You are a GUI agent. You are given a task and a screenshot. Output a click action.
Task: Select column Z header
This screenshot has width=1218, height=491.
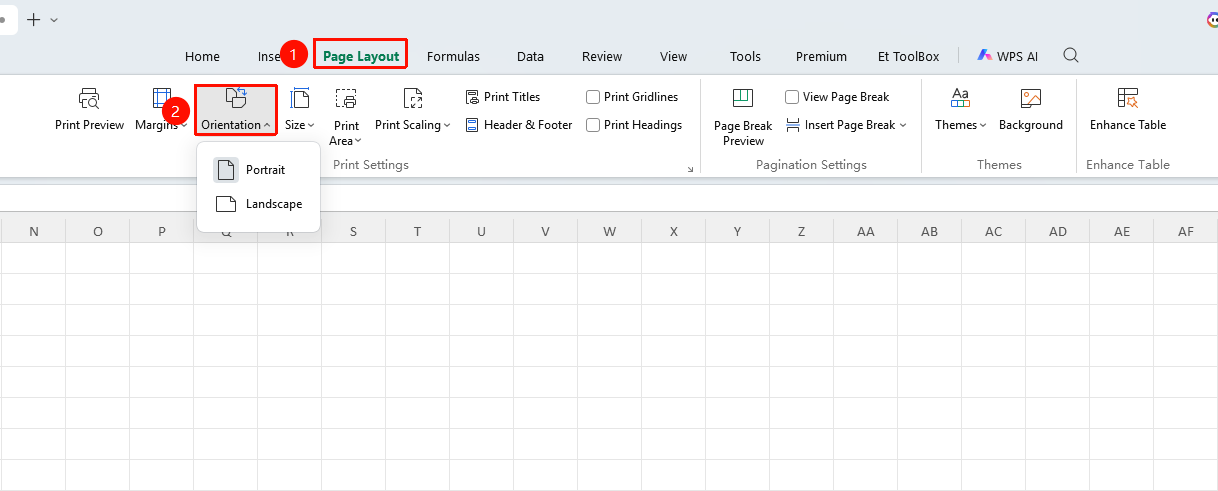click(x=801, y=231)
